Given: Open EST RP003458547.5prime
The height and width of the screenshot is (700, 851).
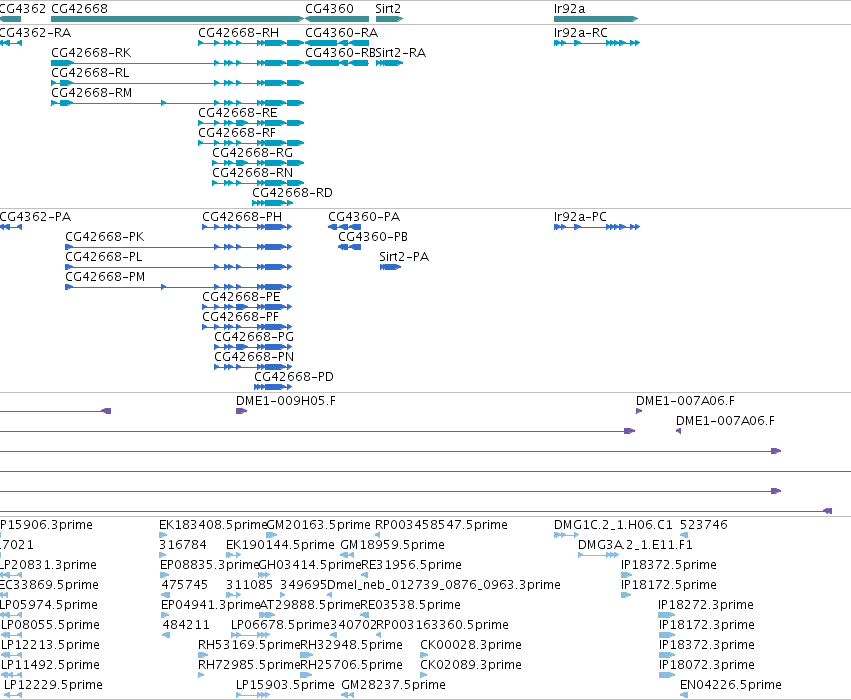Looking at the screenshot, I should coord(442,525).
